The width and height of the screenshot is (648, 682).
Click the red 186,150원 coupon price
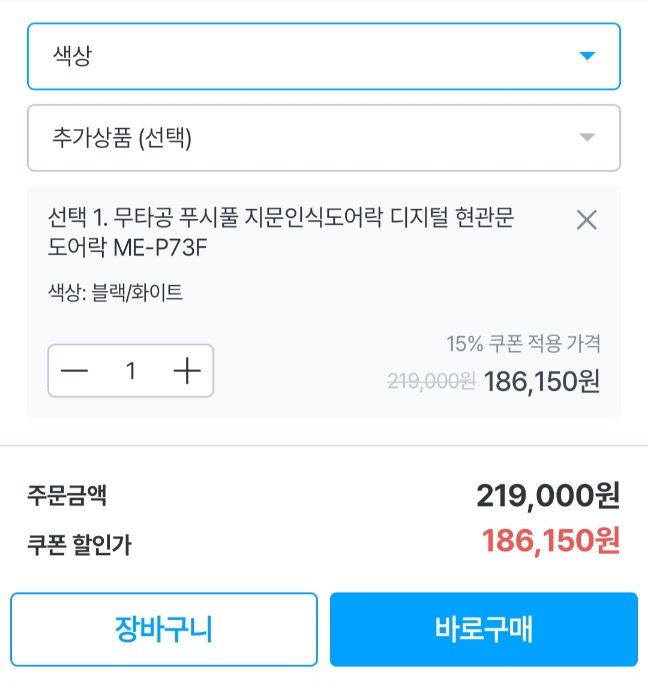coord(551,542)
